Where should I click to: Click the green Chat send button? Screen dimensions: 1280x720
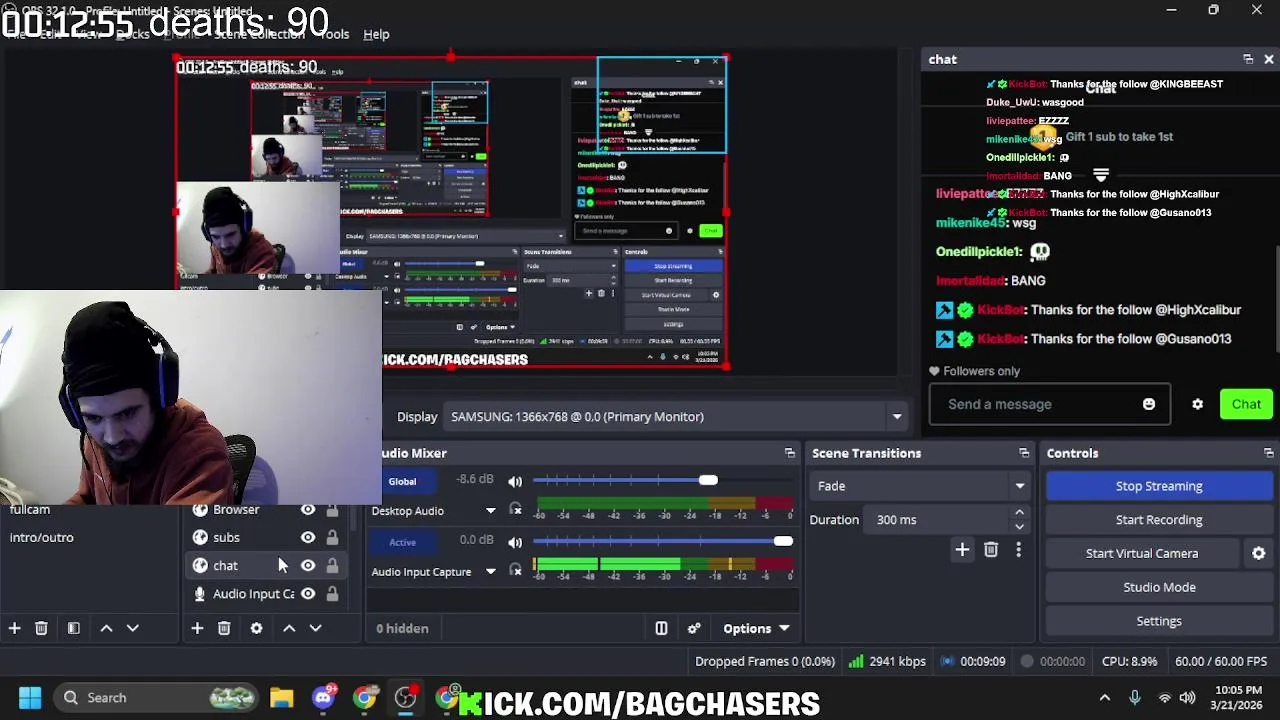coord(1246,404)
